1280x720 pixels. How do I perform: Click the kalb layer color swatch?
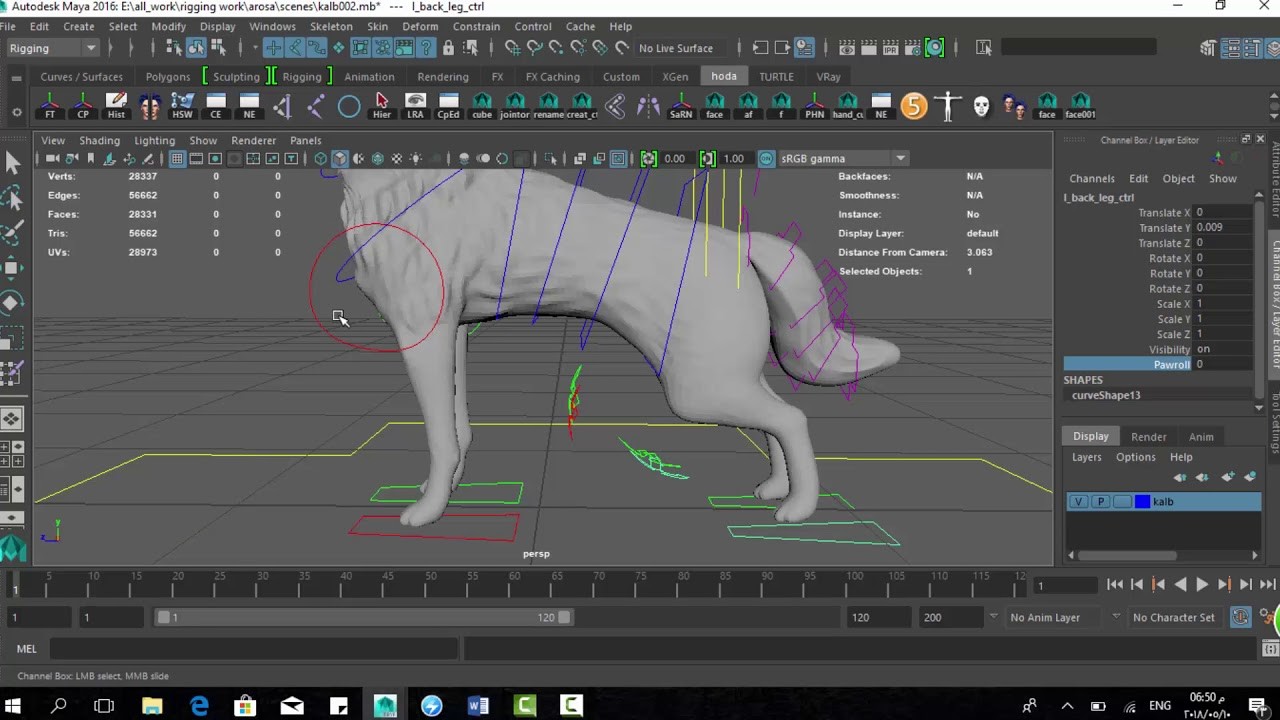[x=1142, y=501]
